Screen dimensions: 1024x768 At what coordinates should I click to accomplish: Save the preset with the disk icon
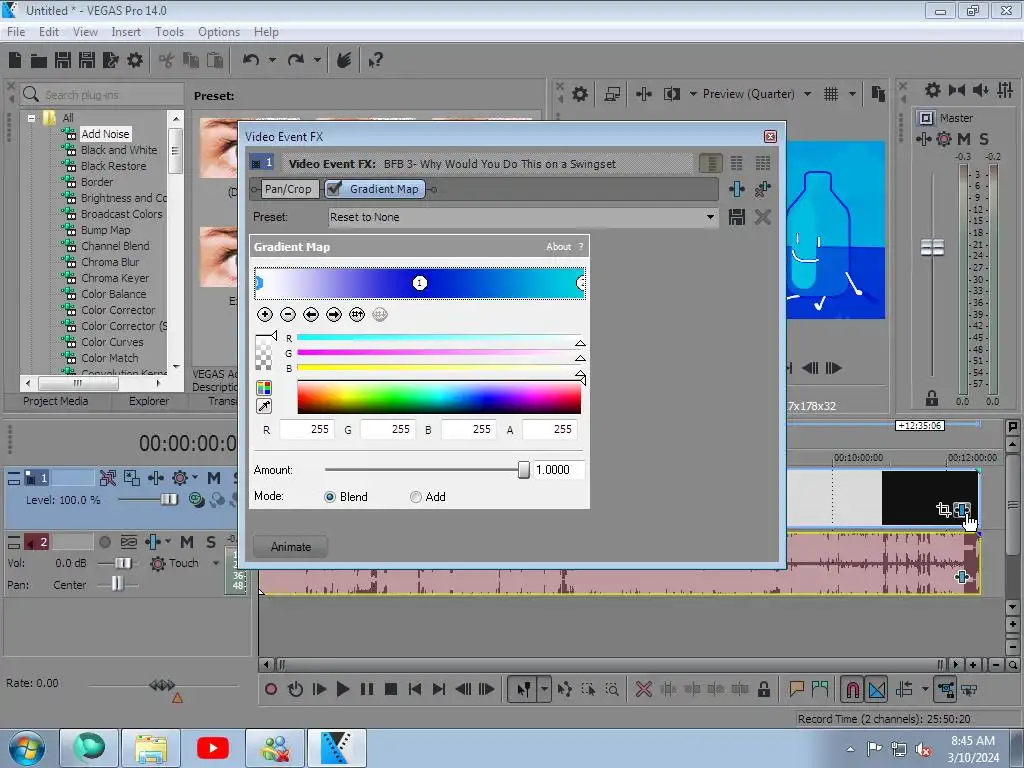(x=737, y=217)
